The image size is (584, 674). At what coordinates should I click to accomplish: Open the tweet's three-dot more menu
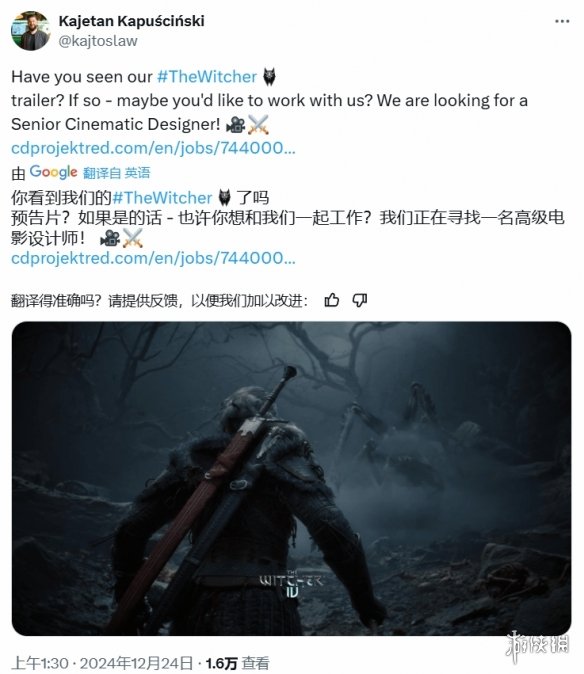tap(562, 21)
